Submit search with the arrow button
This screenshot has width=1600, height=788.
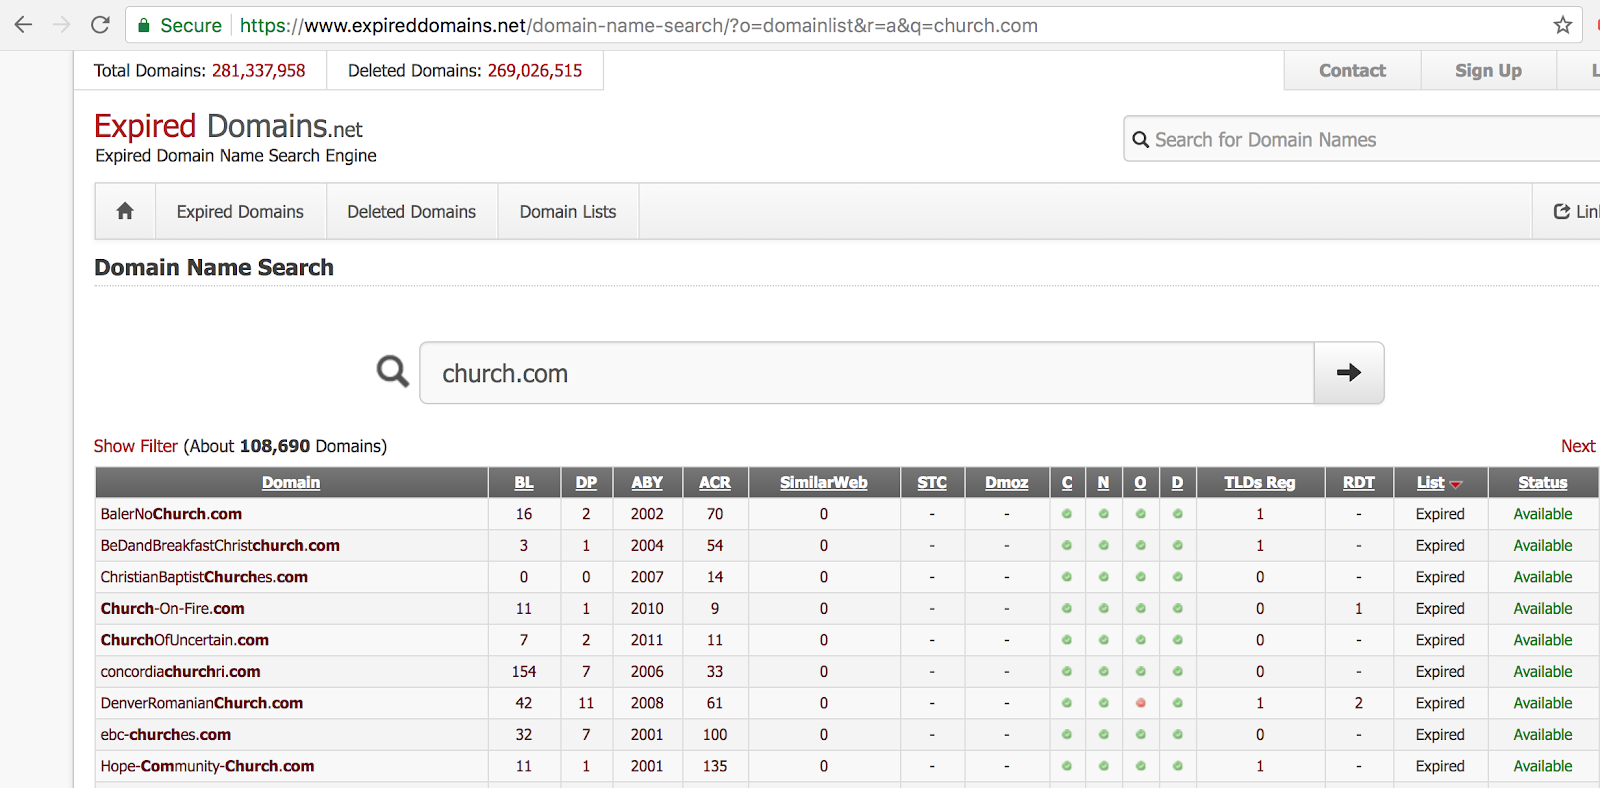(1349, 373)
